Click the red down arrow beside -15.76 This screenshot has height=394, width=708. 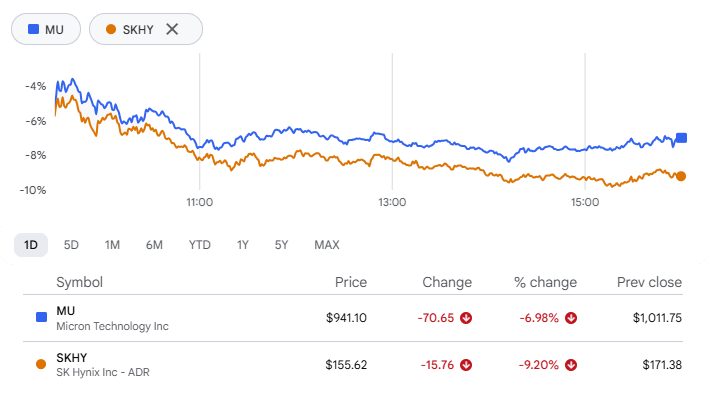click(x=466, y=365)
